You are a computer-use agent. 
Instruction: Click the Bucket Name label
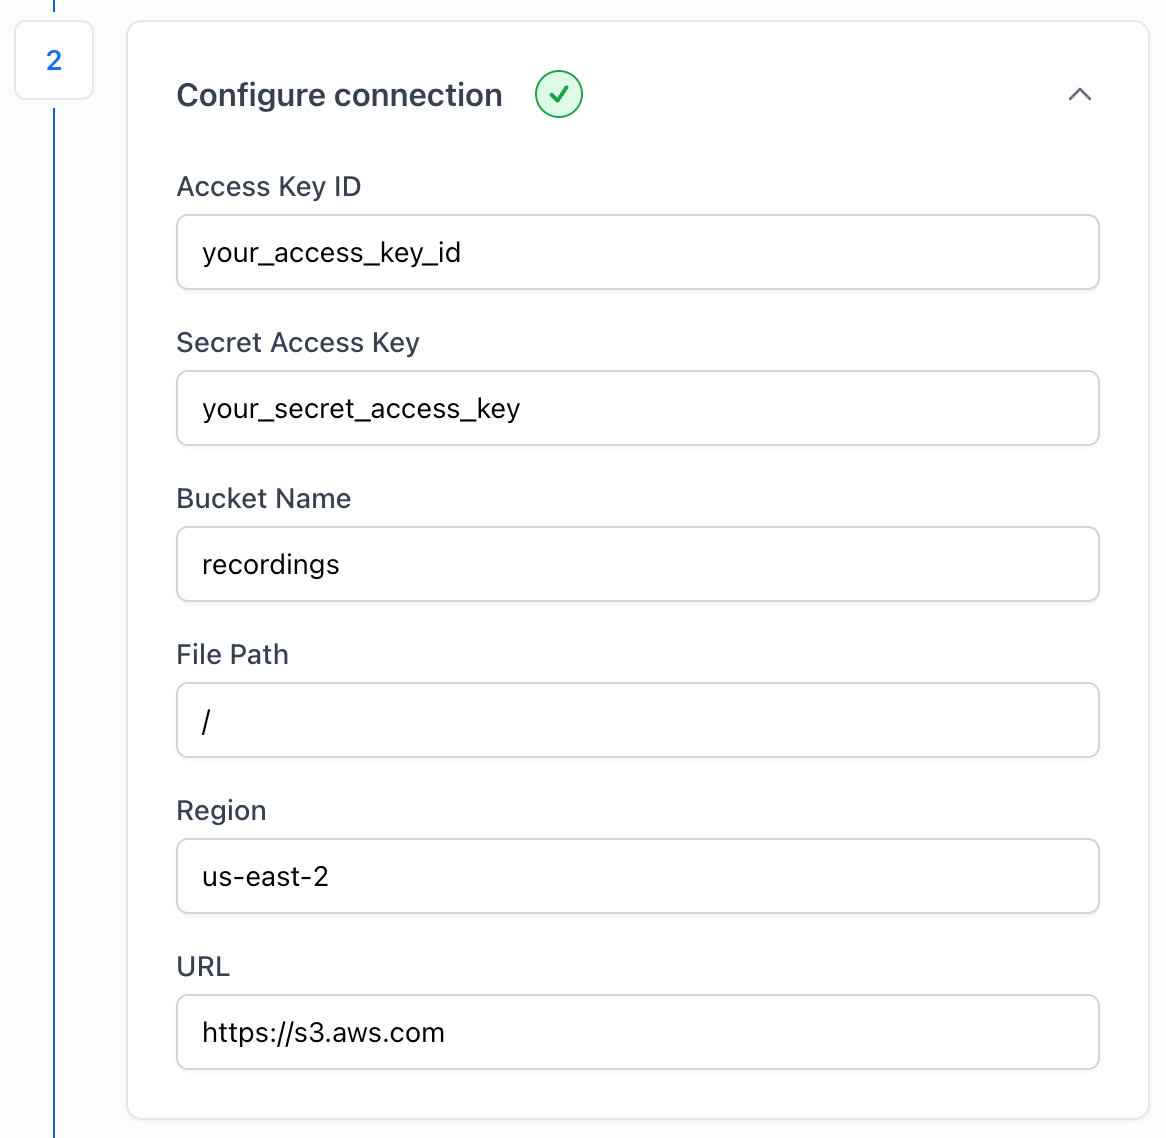[x=263, y=498]
